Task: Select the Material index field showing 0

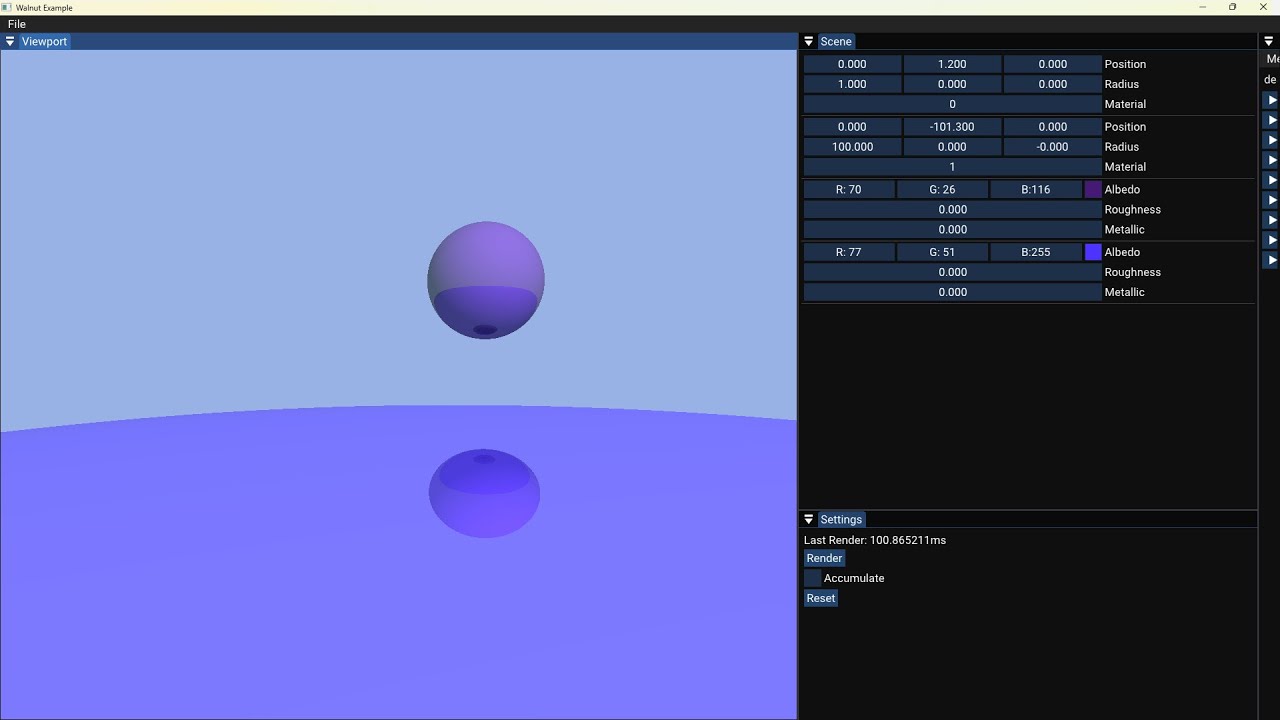Action: pyautogui.click(x=952, y=104)
